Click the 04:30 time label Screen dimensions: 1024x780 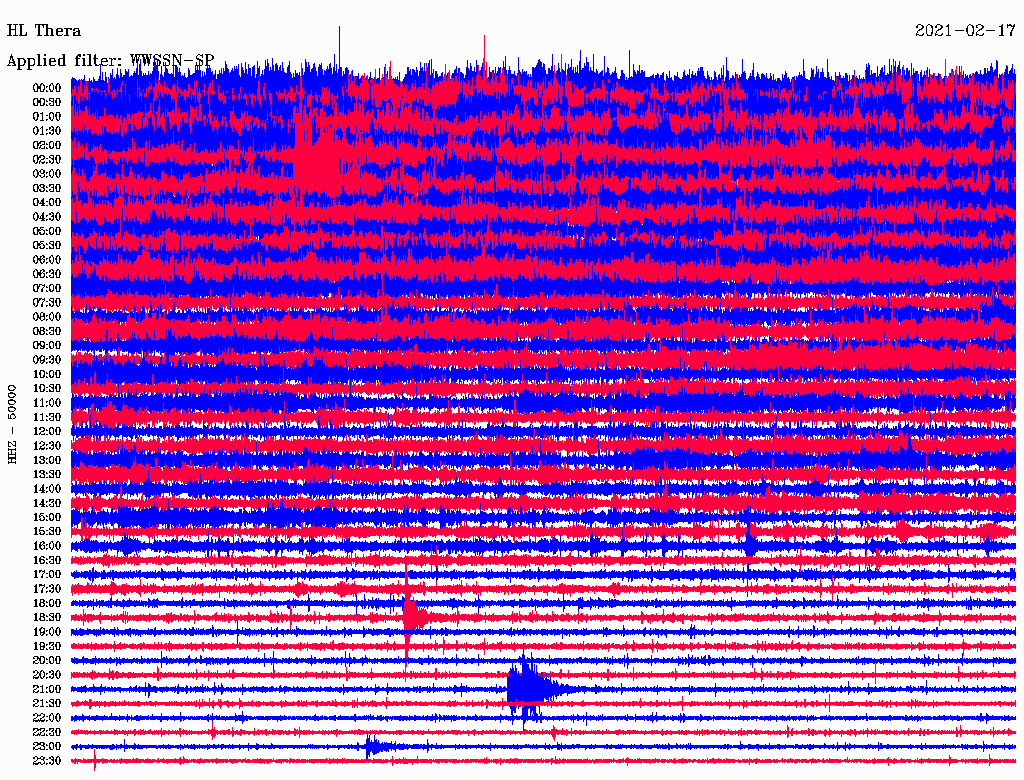47,217
